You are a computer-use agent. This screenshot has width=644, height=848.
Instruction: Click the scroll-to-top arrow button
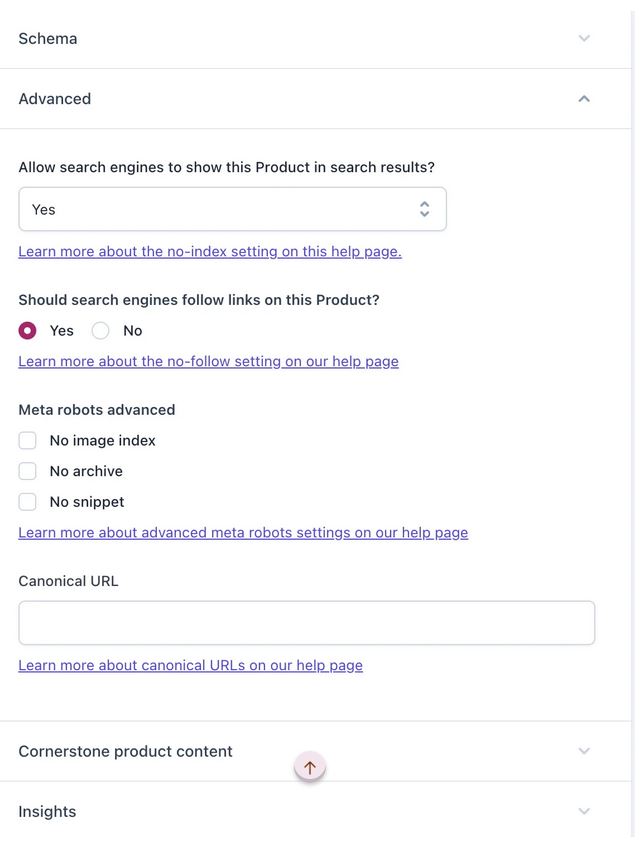click(x=310, y=767)
